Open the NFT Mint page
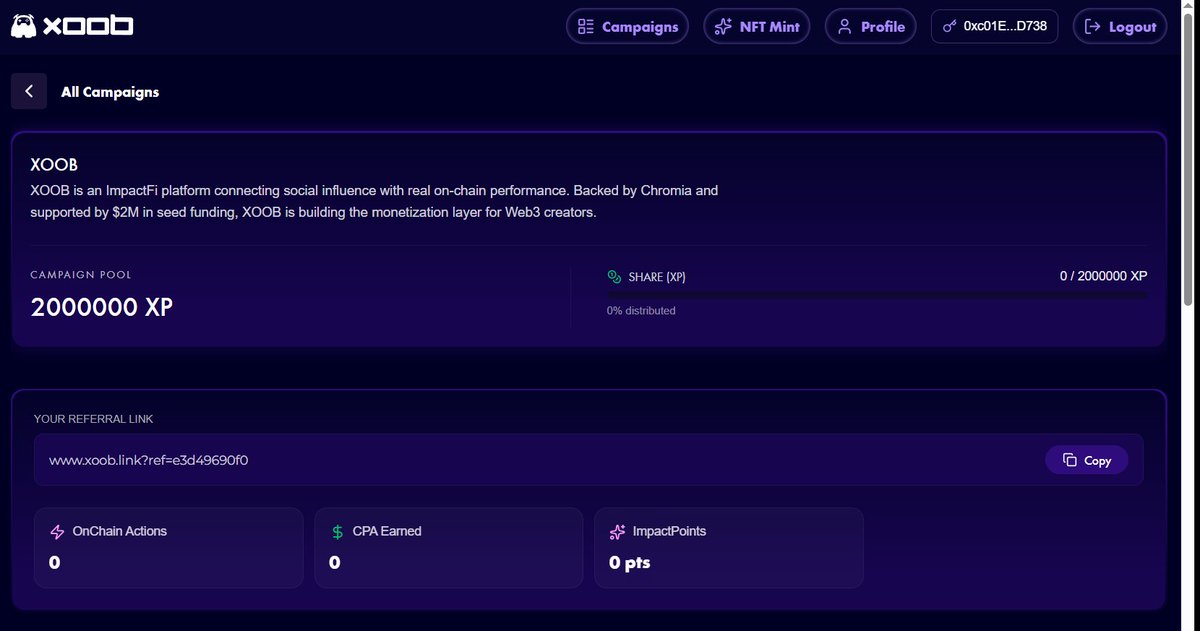The image size is (1200, 631). [757, 27]
